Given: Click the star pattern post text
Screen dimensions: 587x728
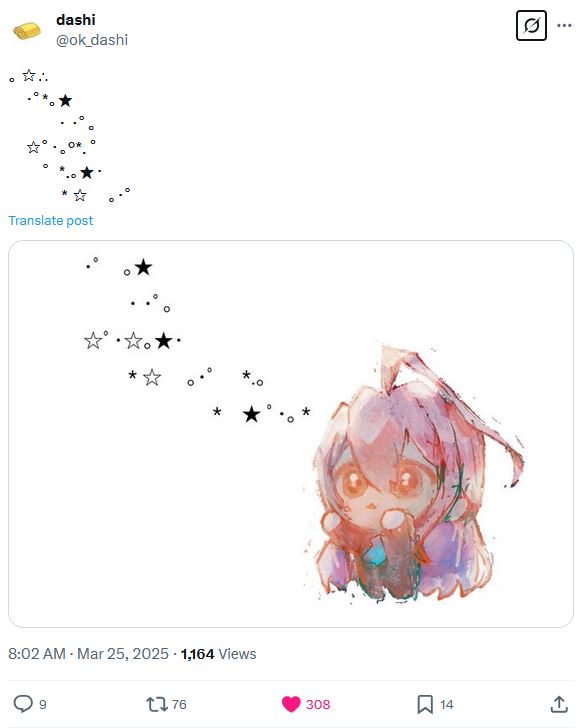Looking at the screenshot, I should pos(70,136).
